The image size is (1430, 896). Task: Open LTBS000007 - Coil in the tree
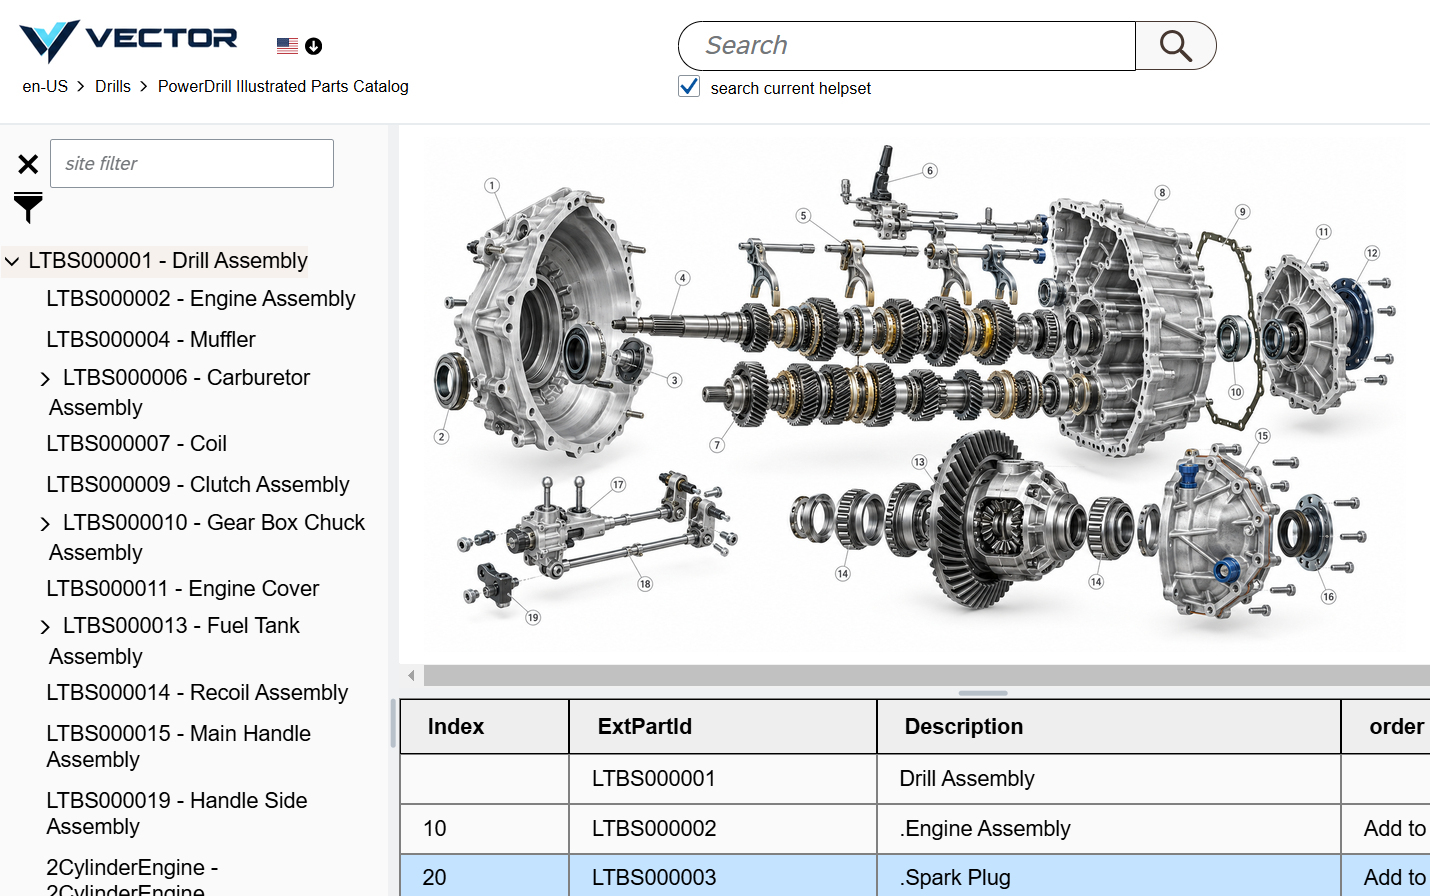(x=137, y=443)
